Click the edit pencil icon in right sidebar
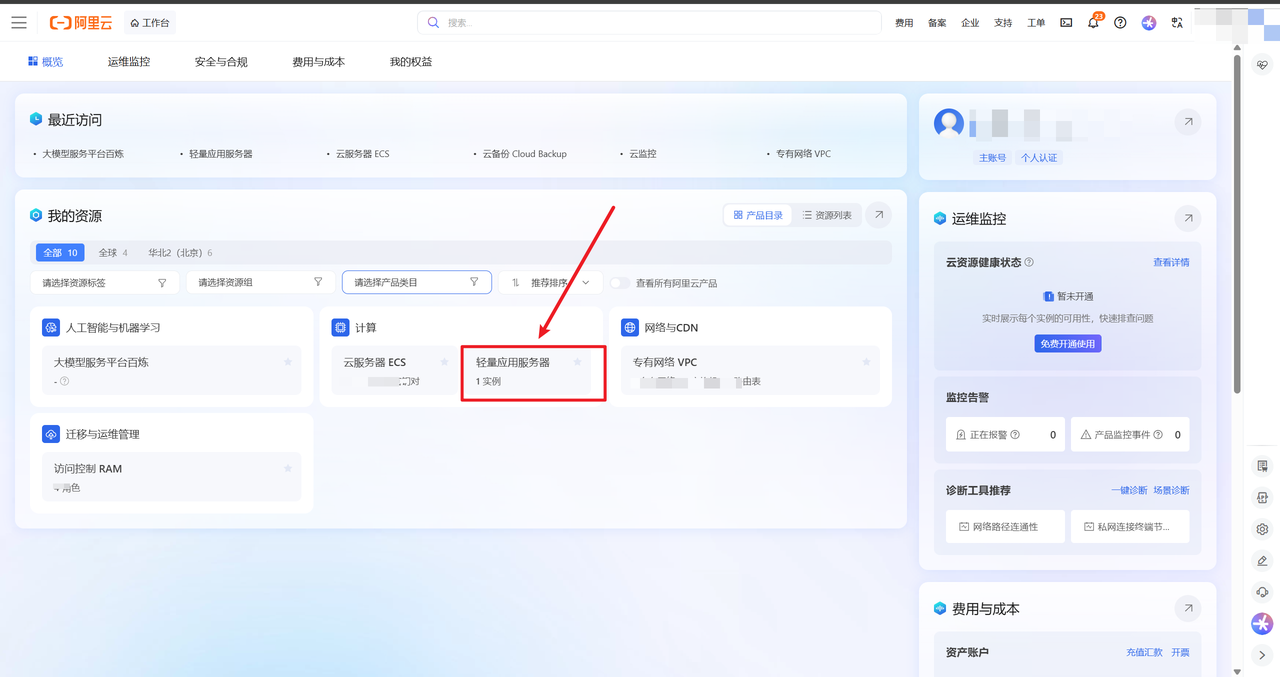 point(1263,561)
